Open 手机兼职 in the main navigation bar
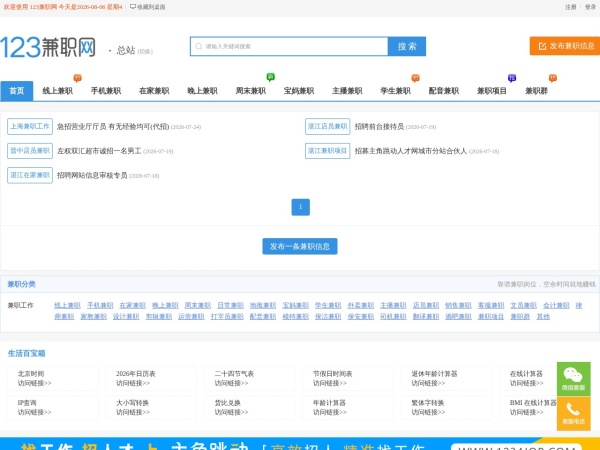The height and width of the screenshot is (450, 600). tap(106, 91)
